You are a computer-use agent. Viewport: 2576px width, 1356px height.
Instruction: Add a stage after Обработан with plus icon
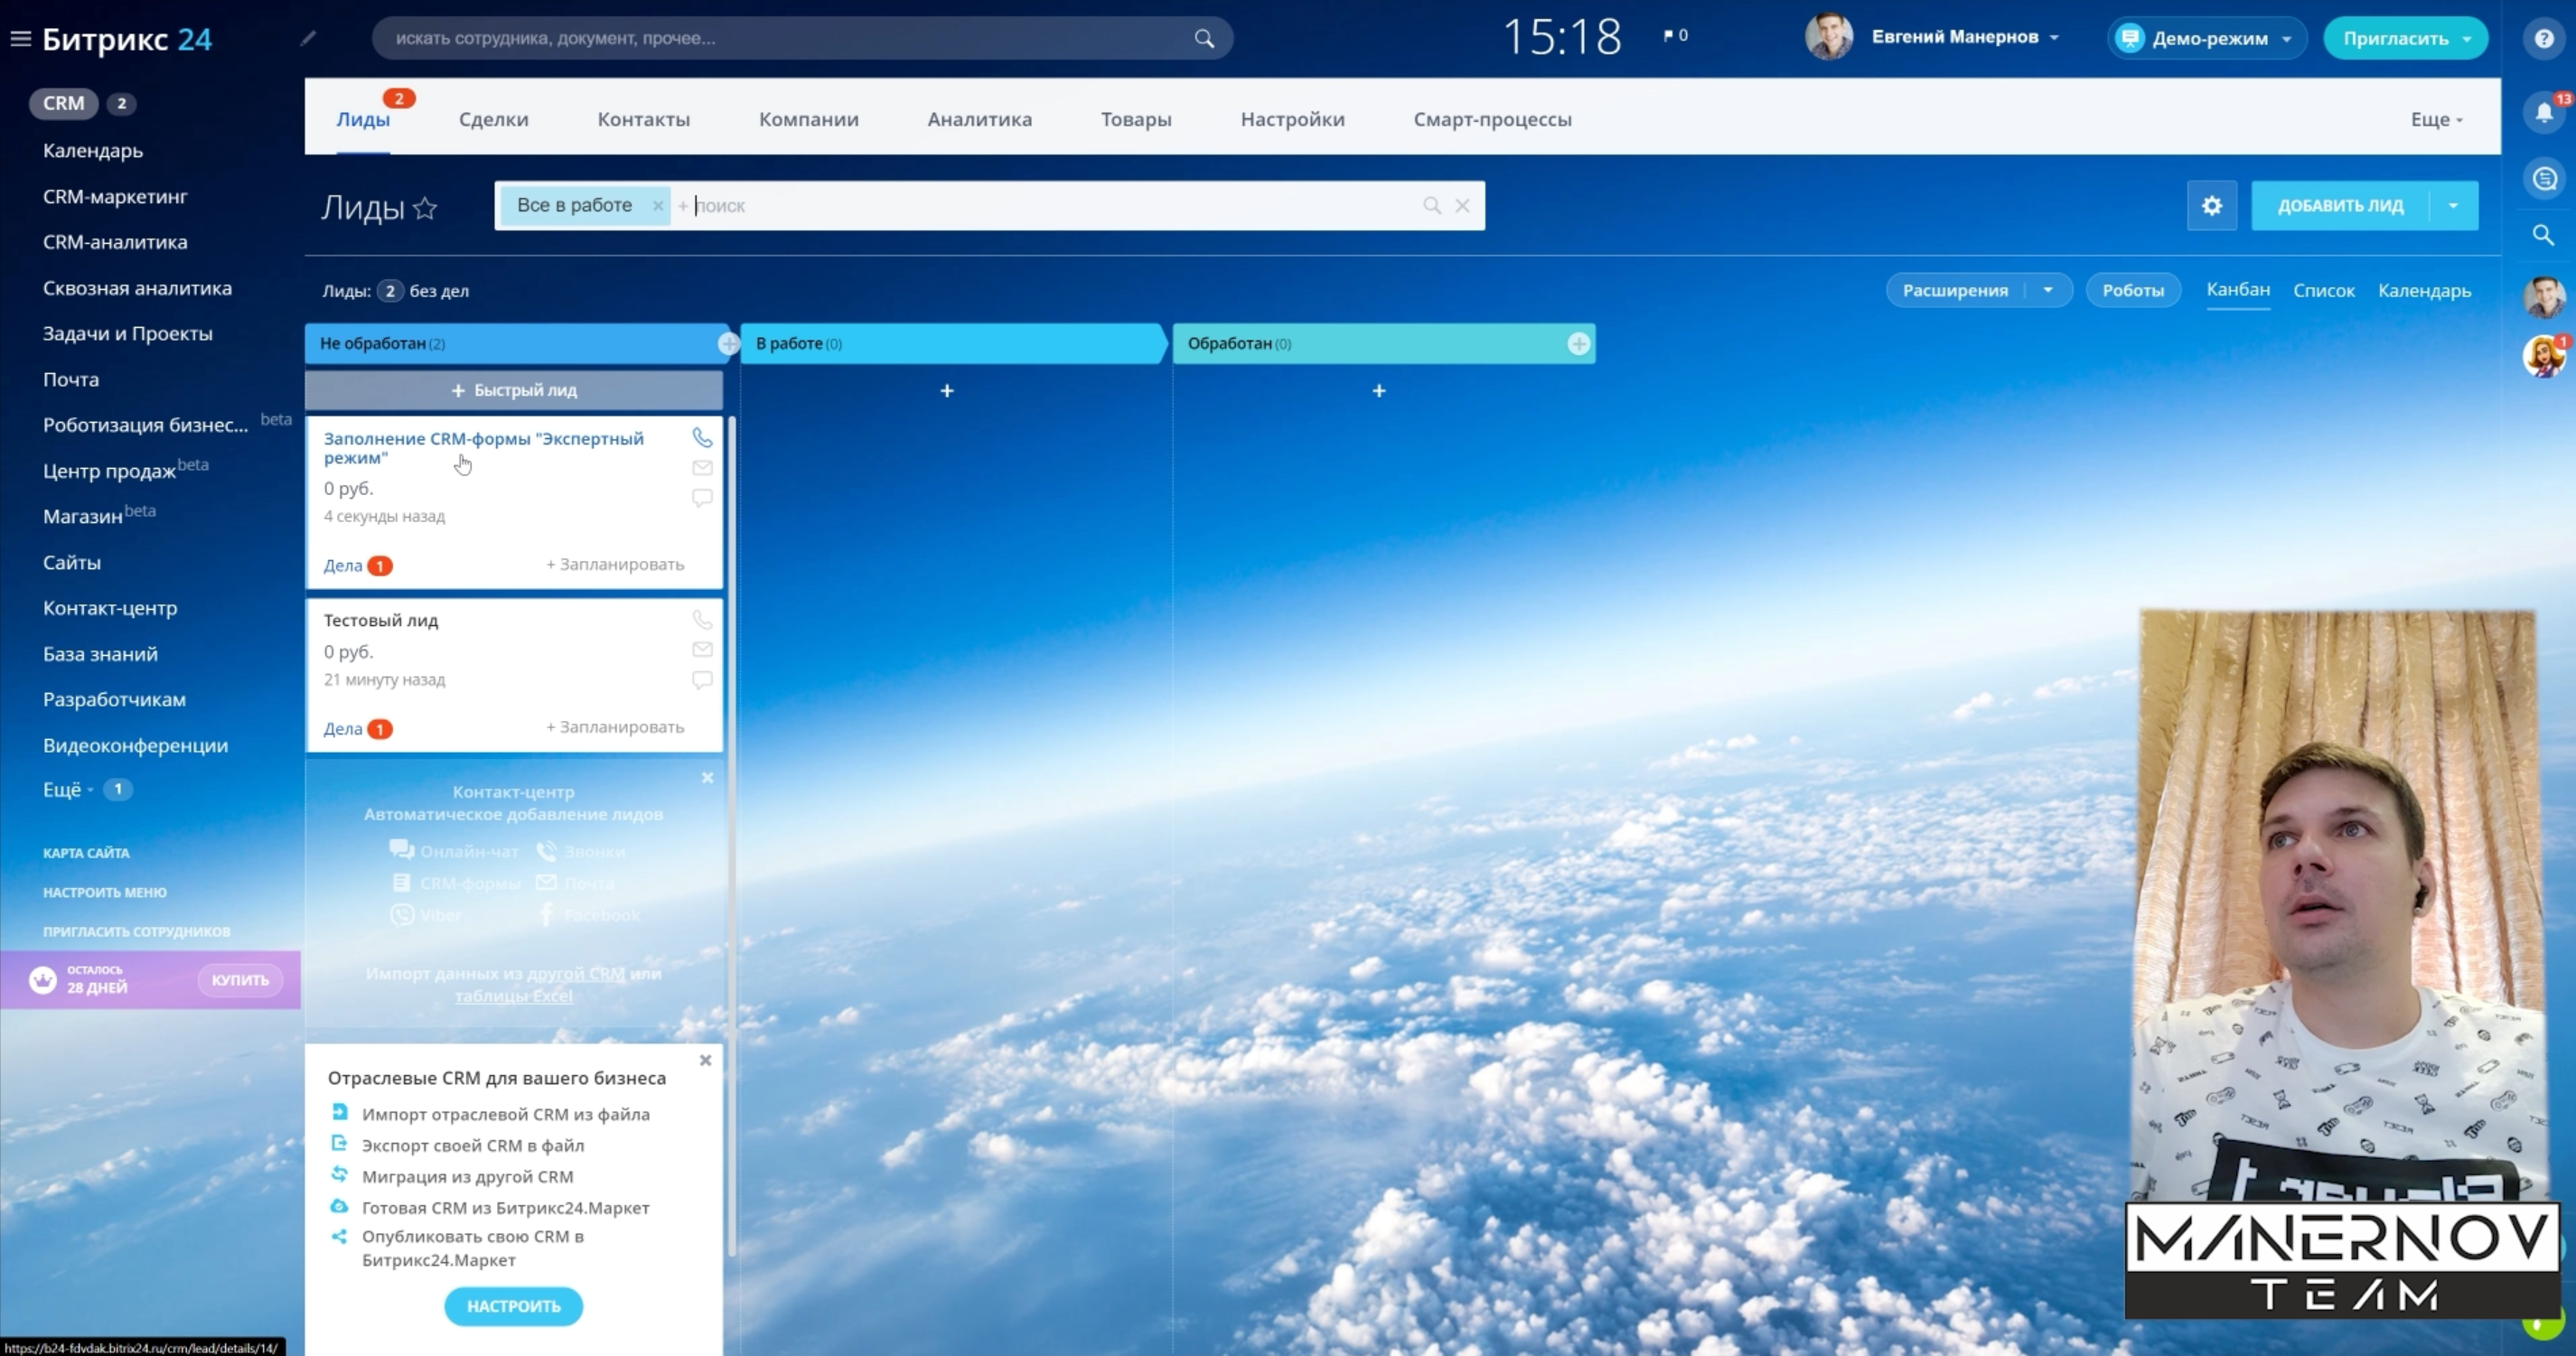point(1578,344)
